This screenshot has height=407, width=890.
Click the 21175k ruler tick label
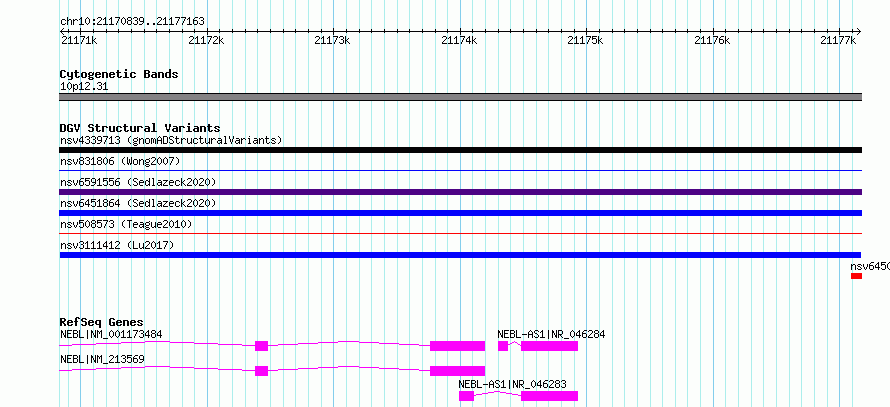coord(586,40)
